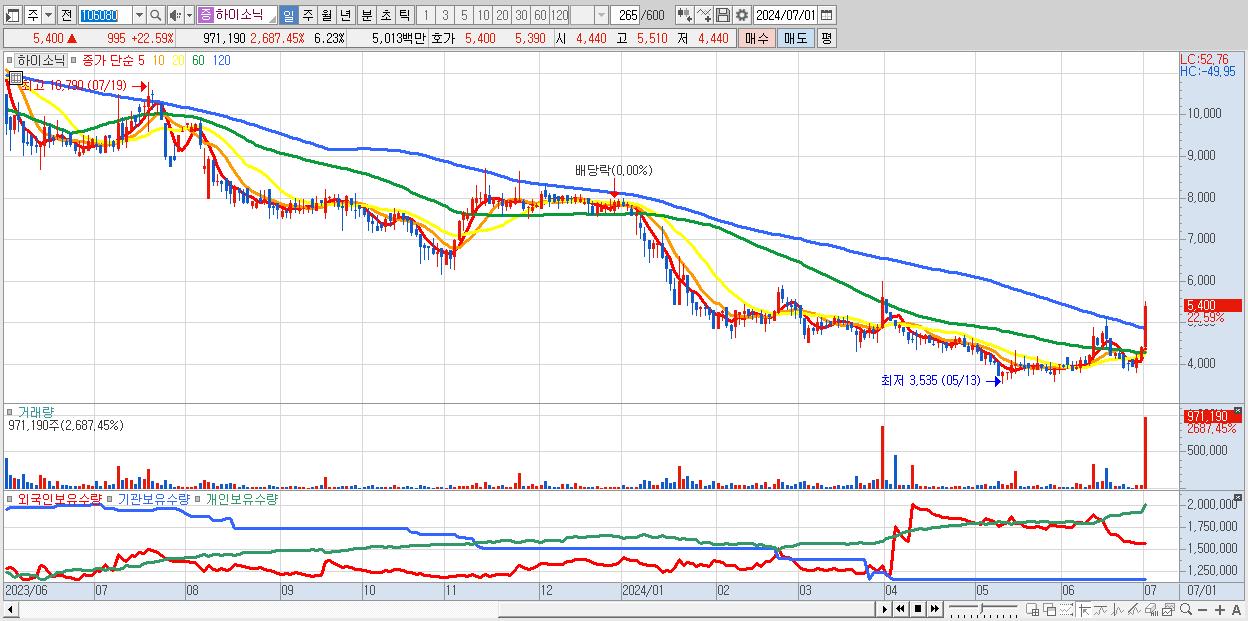The width and height of the screenshot is (1248, 621).
Task: Open stock code history dropdown arrow
Action: 139,15
